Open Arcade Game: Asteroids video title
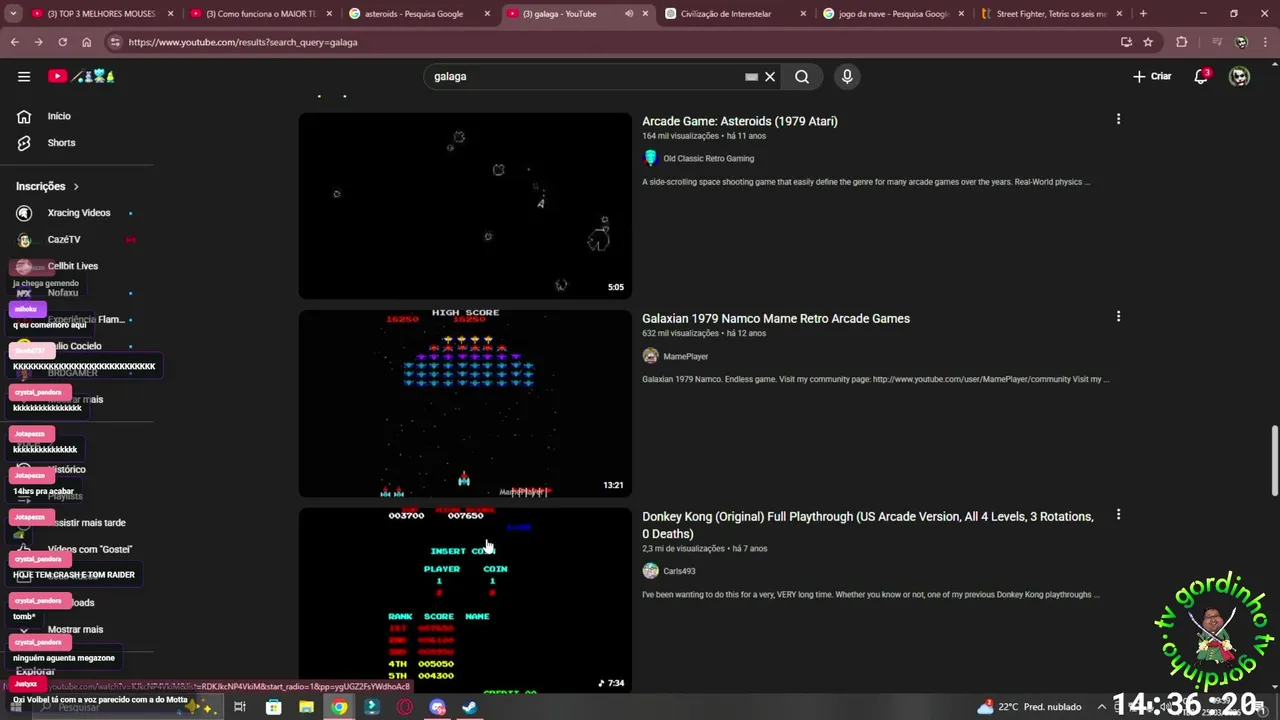The image size is (1280, 720). pos(740,121)
